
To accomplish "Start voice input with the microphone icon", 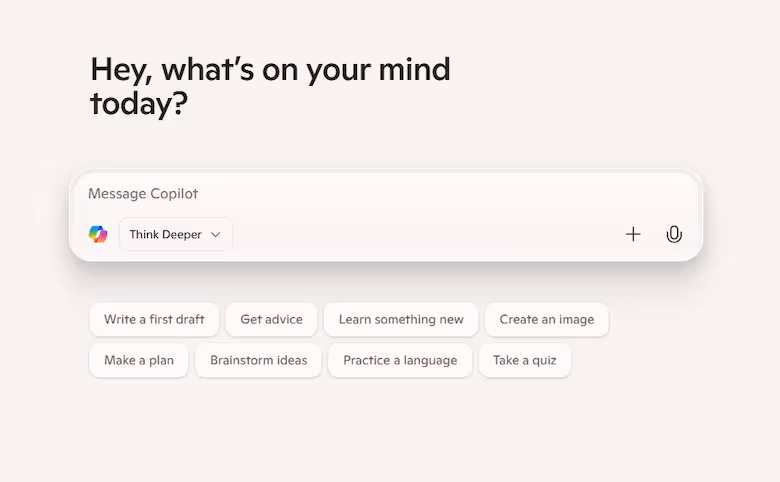I will coord(674,234).
